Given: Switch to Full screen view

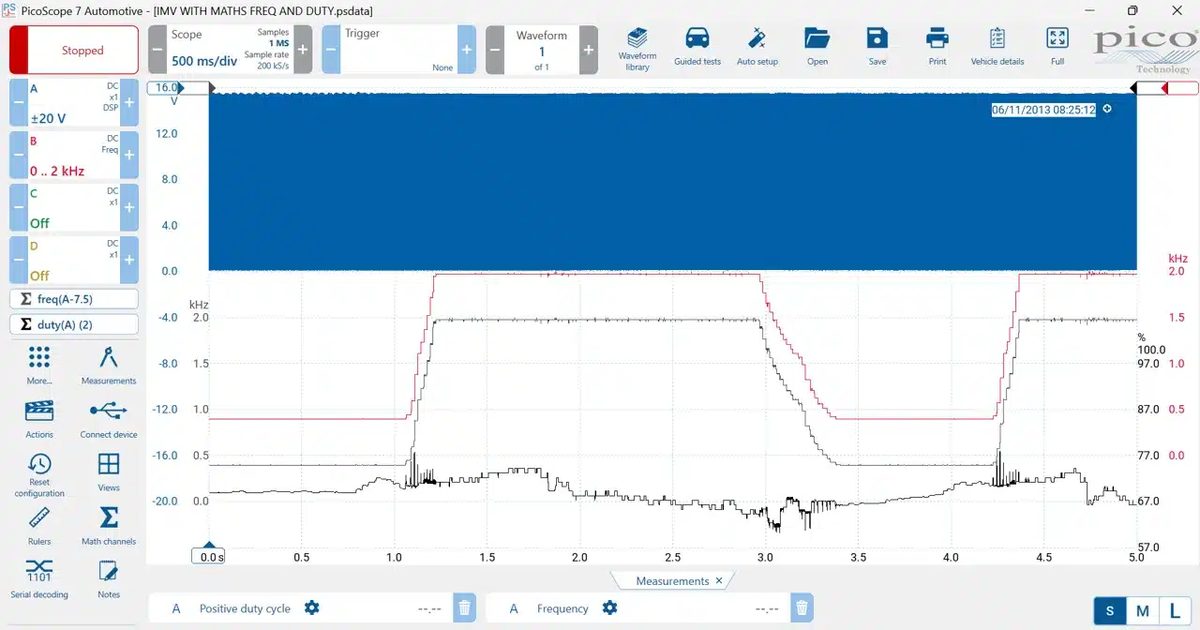Looking at the screenshot, I should tap(1057, 48).
